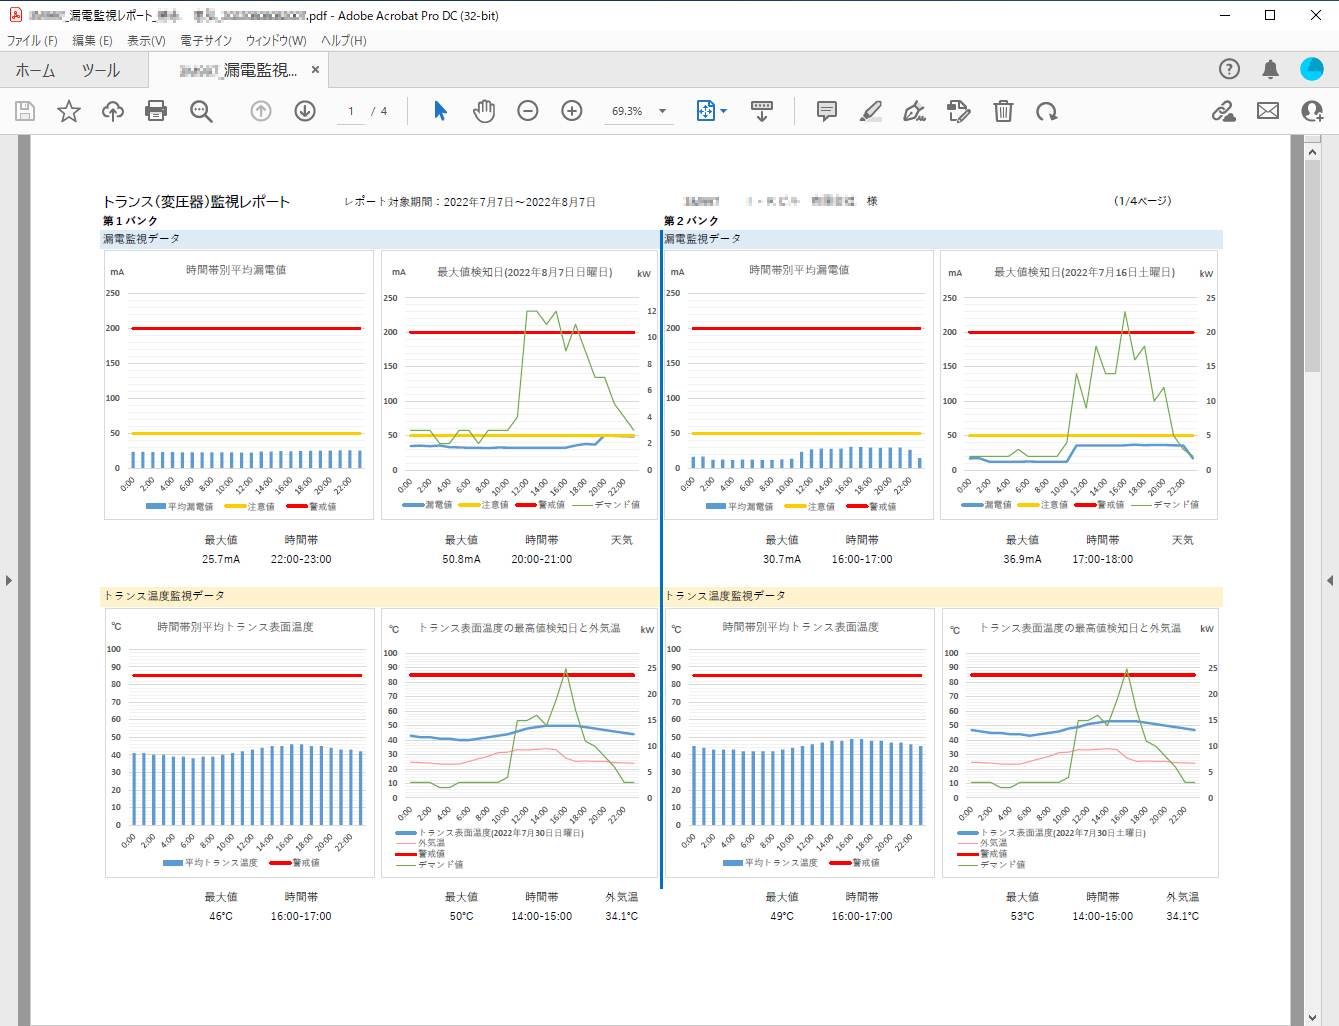Click the current page number field
Screen dimensions: 1339x1026
351,111
